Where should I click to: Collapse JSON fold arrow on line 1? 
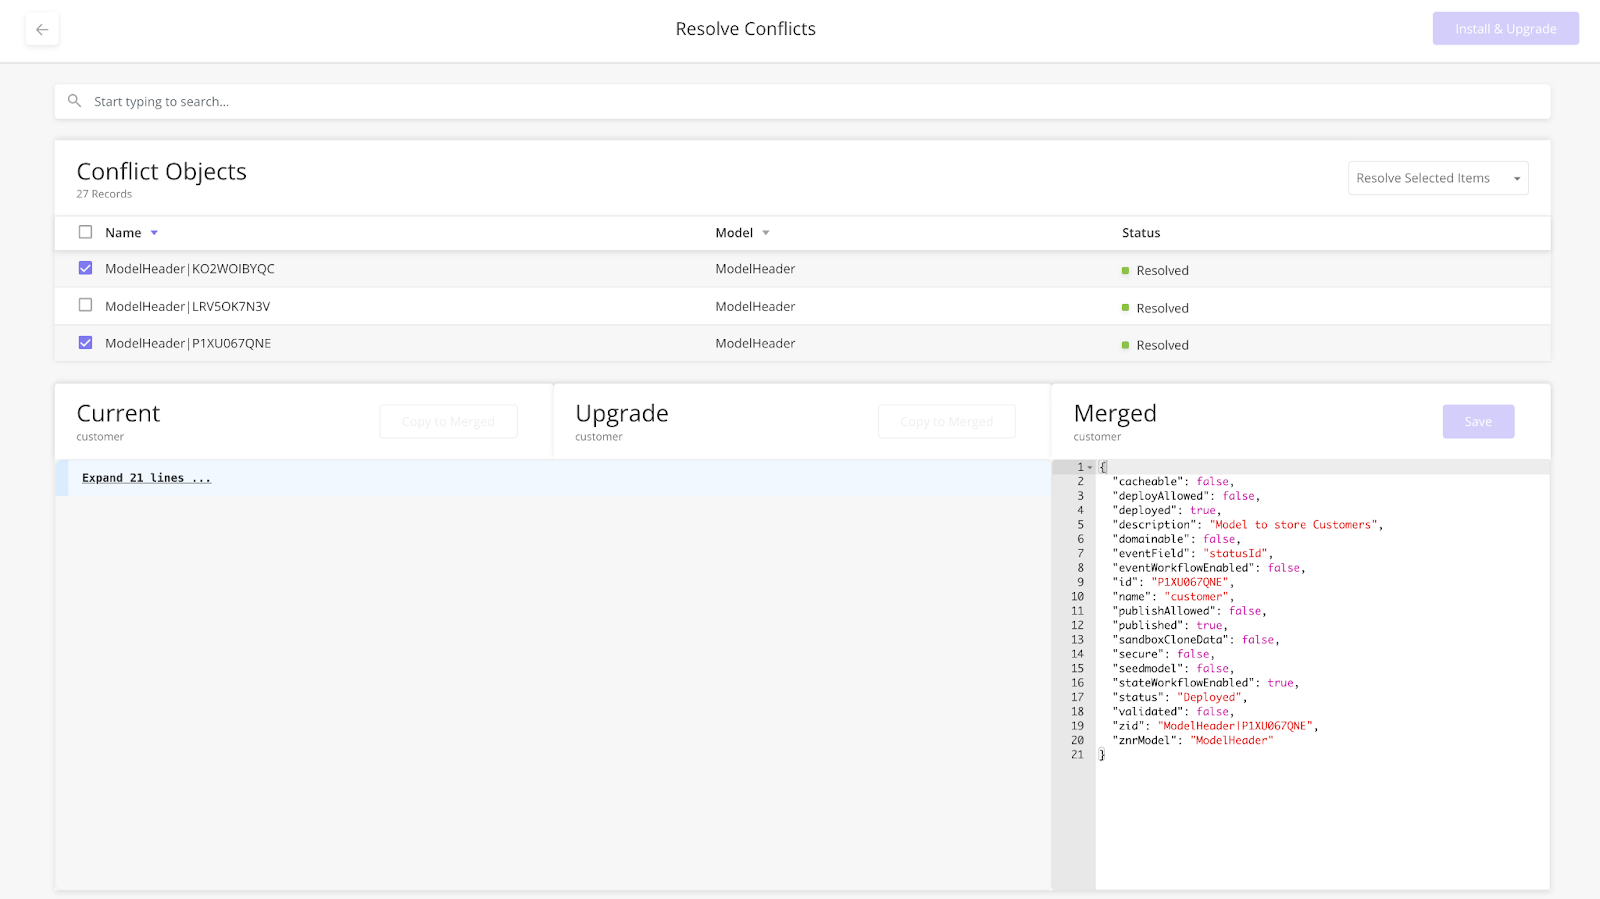tap(1090, 467)
